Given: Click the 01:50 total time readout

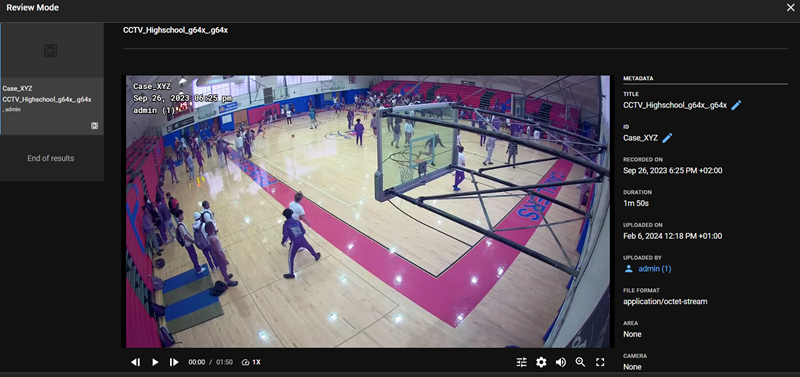Looking at the screenshot, I should [x=224, y=362].
